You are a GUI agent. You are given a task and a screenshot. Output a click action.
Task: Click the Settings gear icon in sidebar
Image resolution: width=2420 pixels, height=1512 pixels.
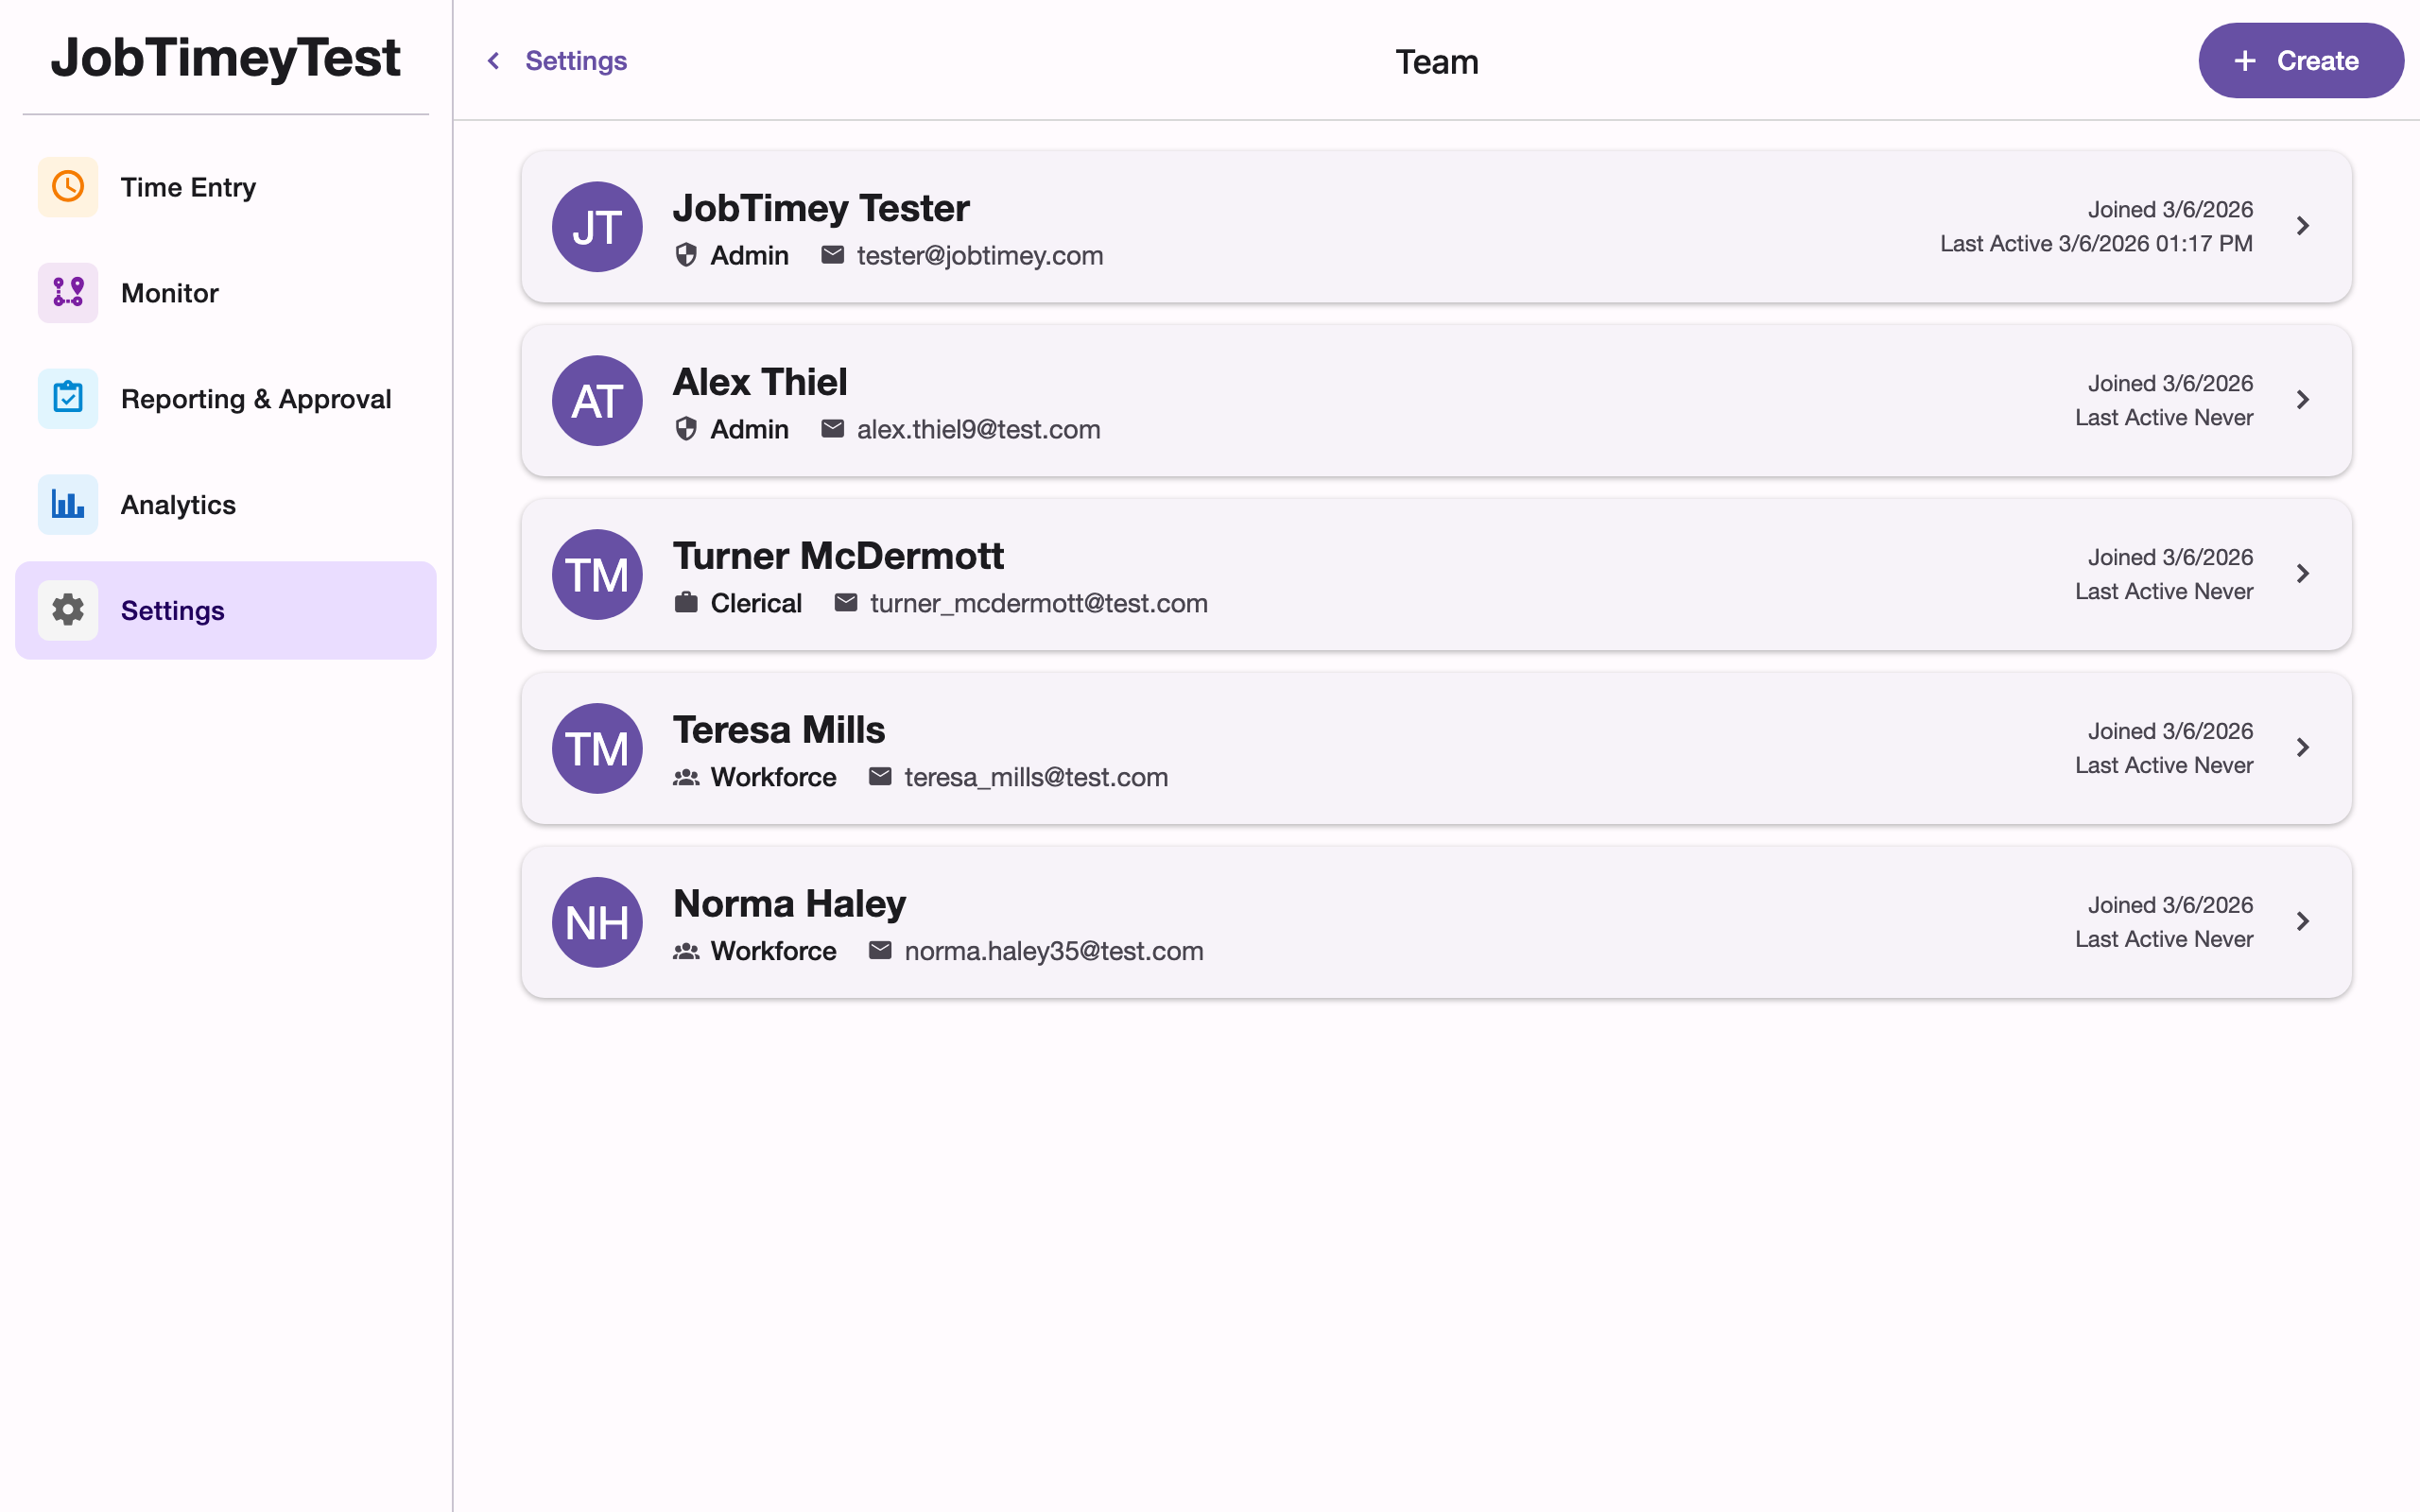tap(67, 610)
